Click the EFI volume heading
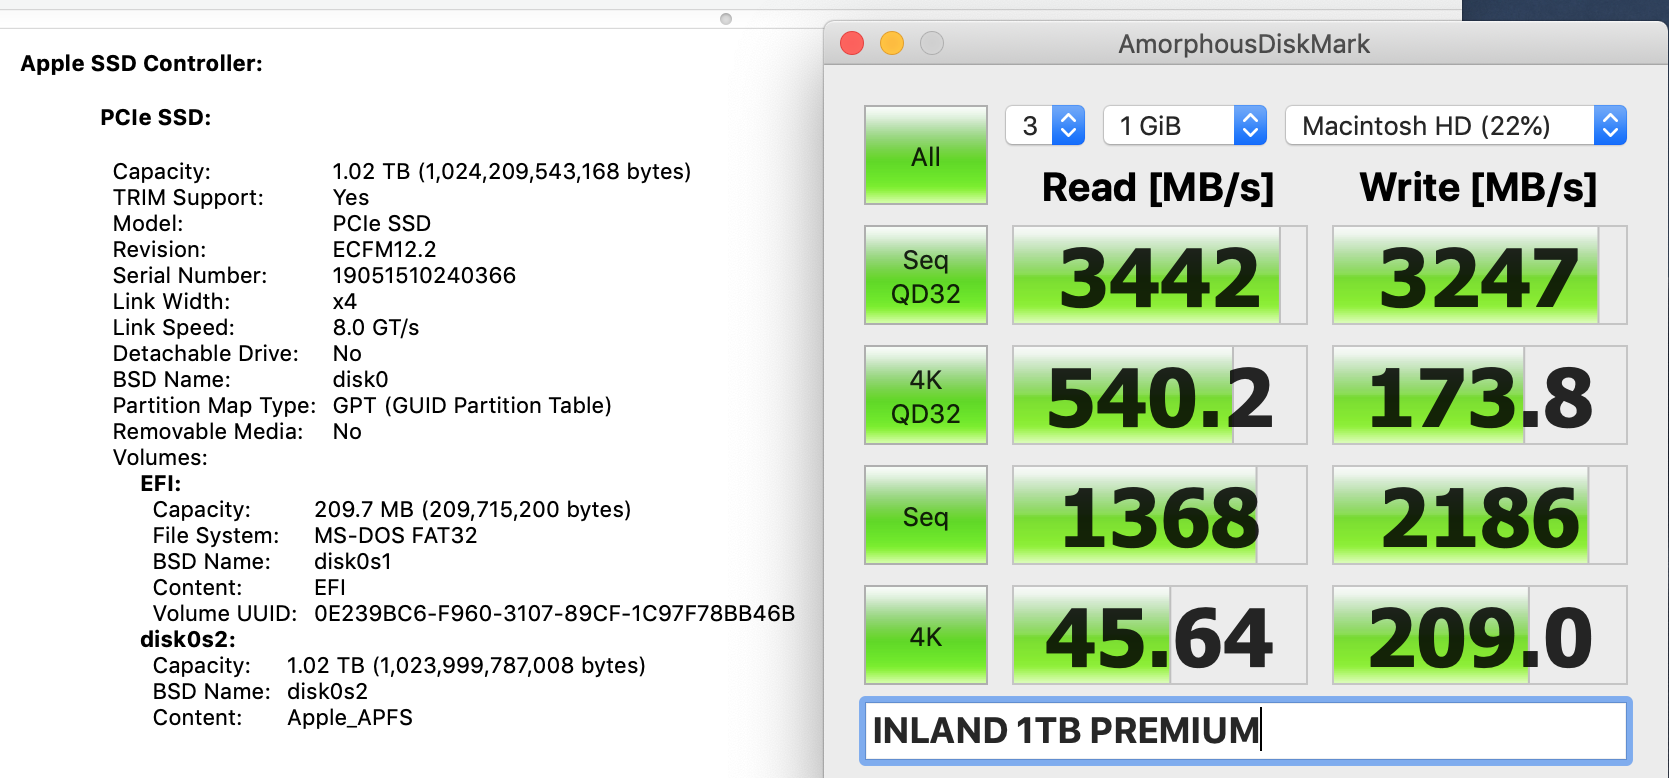 [161, 483]
